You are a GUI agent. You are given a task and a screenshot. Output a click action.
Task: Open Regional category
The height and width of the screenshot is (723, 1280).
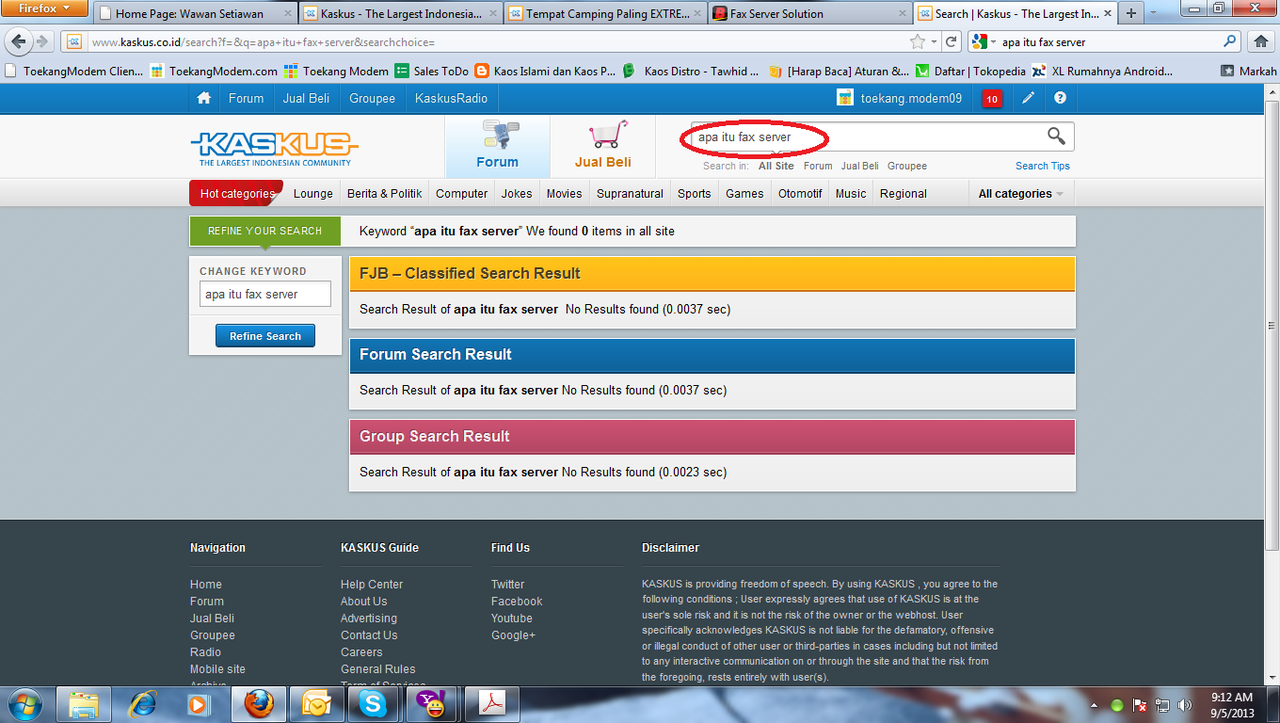pyautogui.click(x=903, y=194)
